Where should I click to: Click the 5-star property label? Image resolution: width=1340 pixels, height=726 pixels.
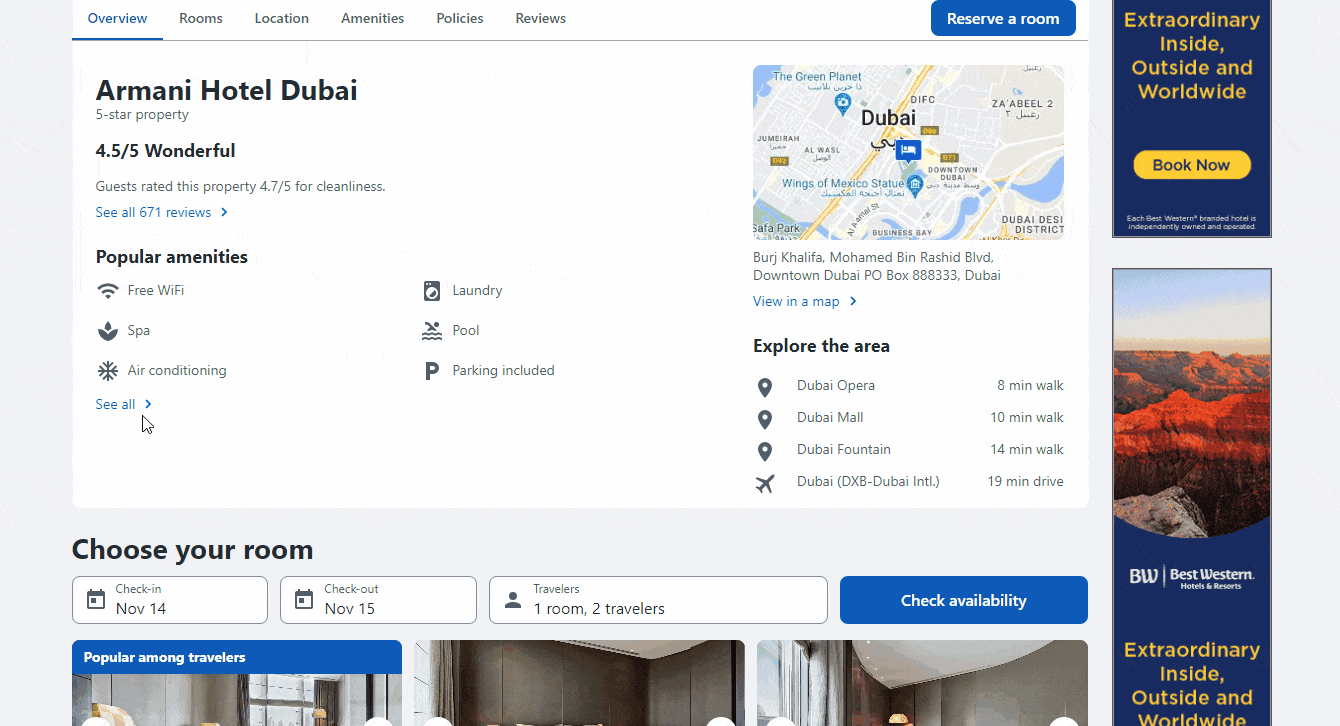(x=142, y=115)
